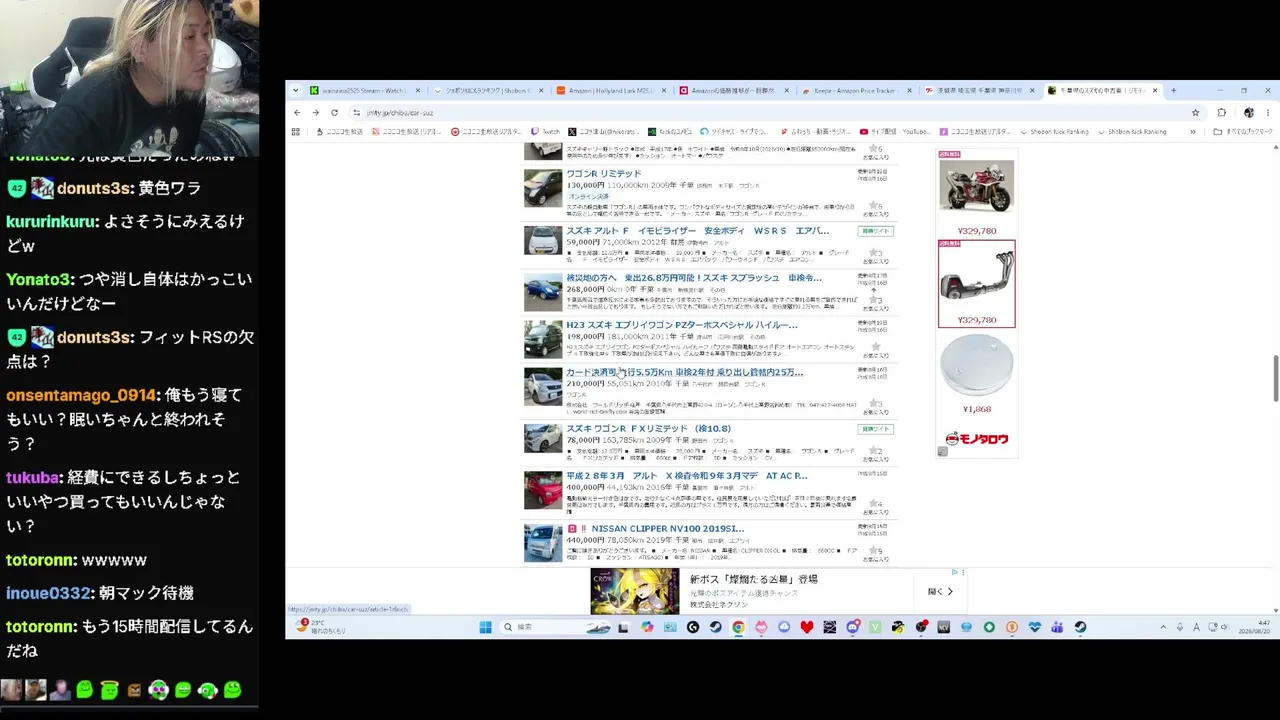
Task: Open the black Wagon R Limited thumbnail
Action: tap(543, 188)
